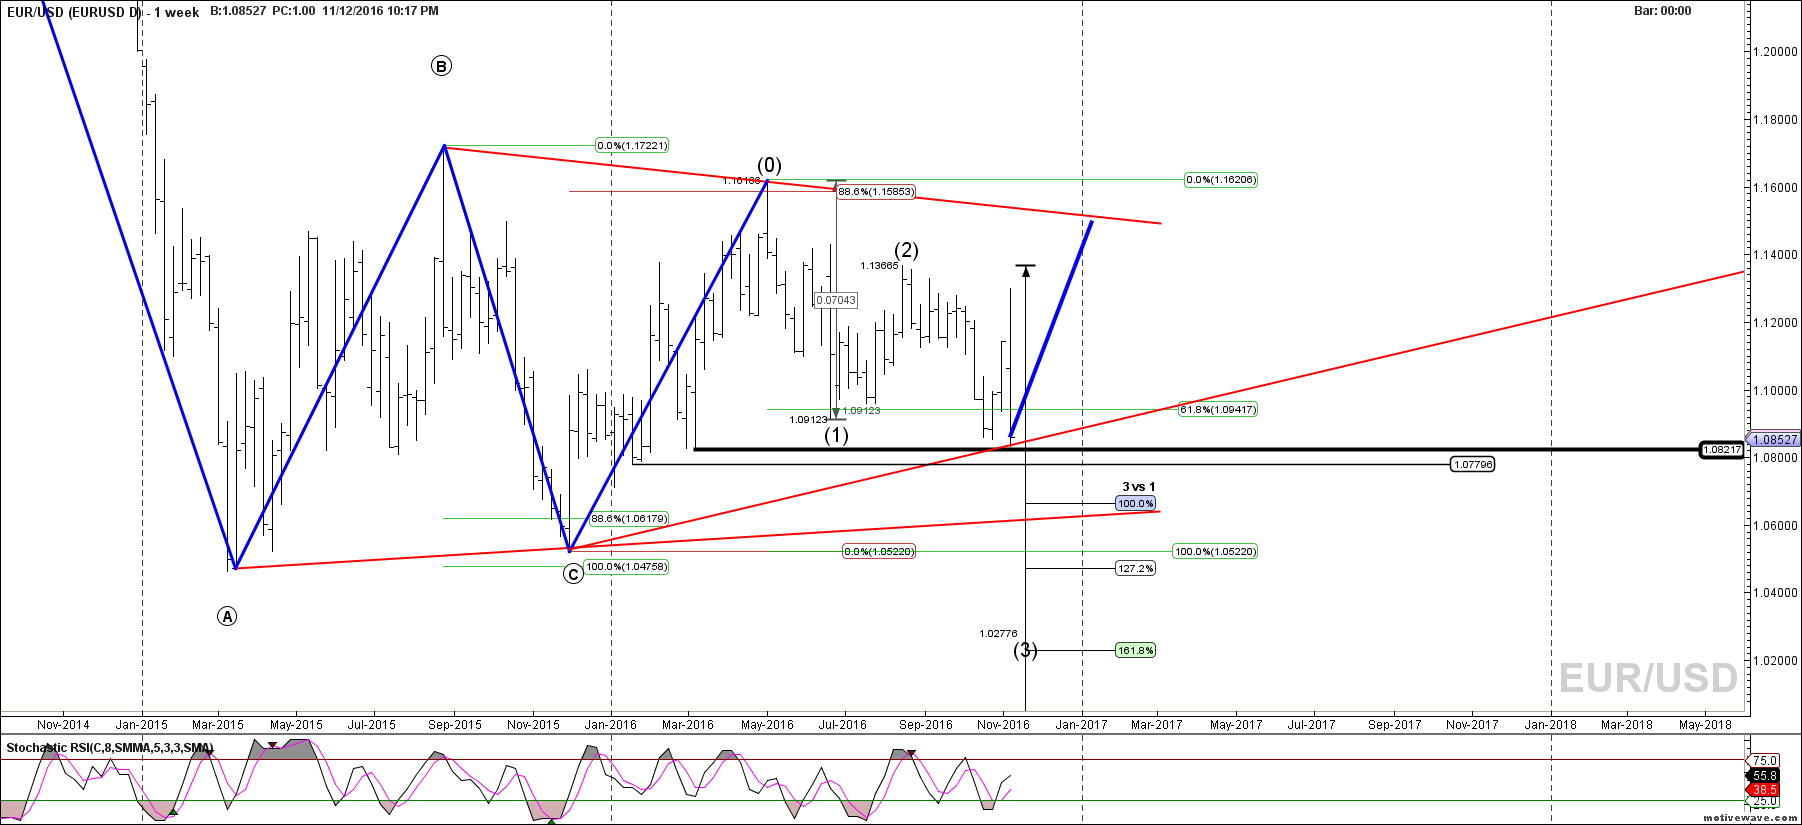Select the circled C wave label
The image size is (1802, 825).
pos(573,573)
